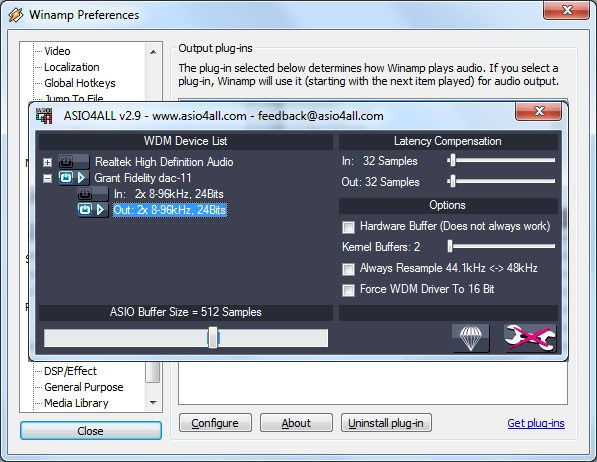Select Realtek High Definition Audio in device list
The width and height of the screenshot is (597, 462).
pyautogui.click(x=164, y=162)
